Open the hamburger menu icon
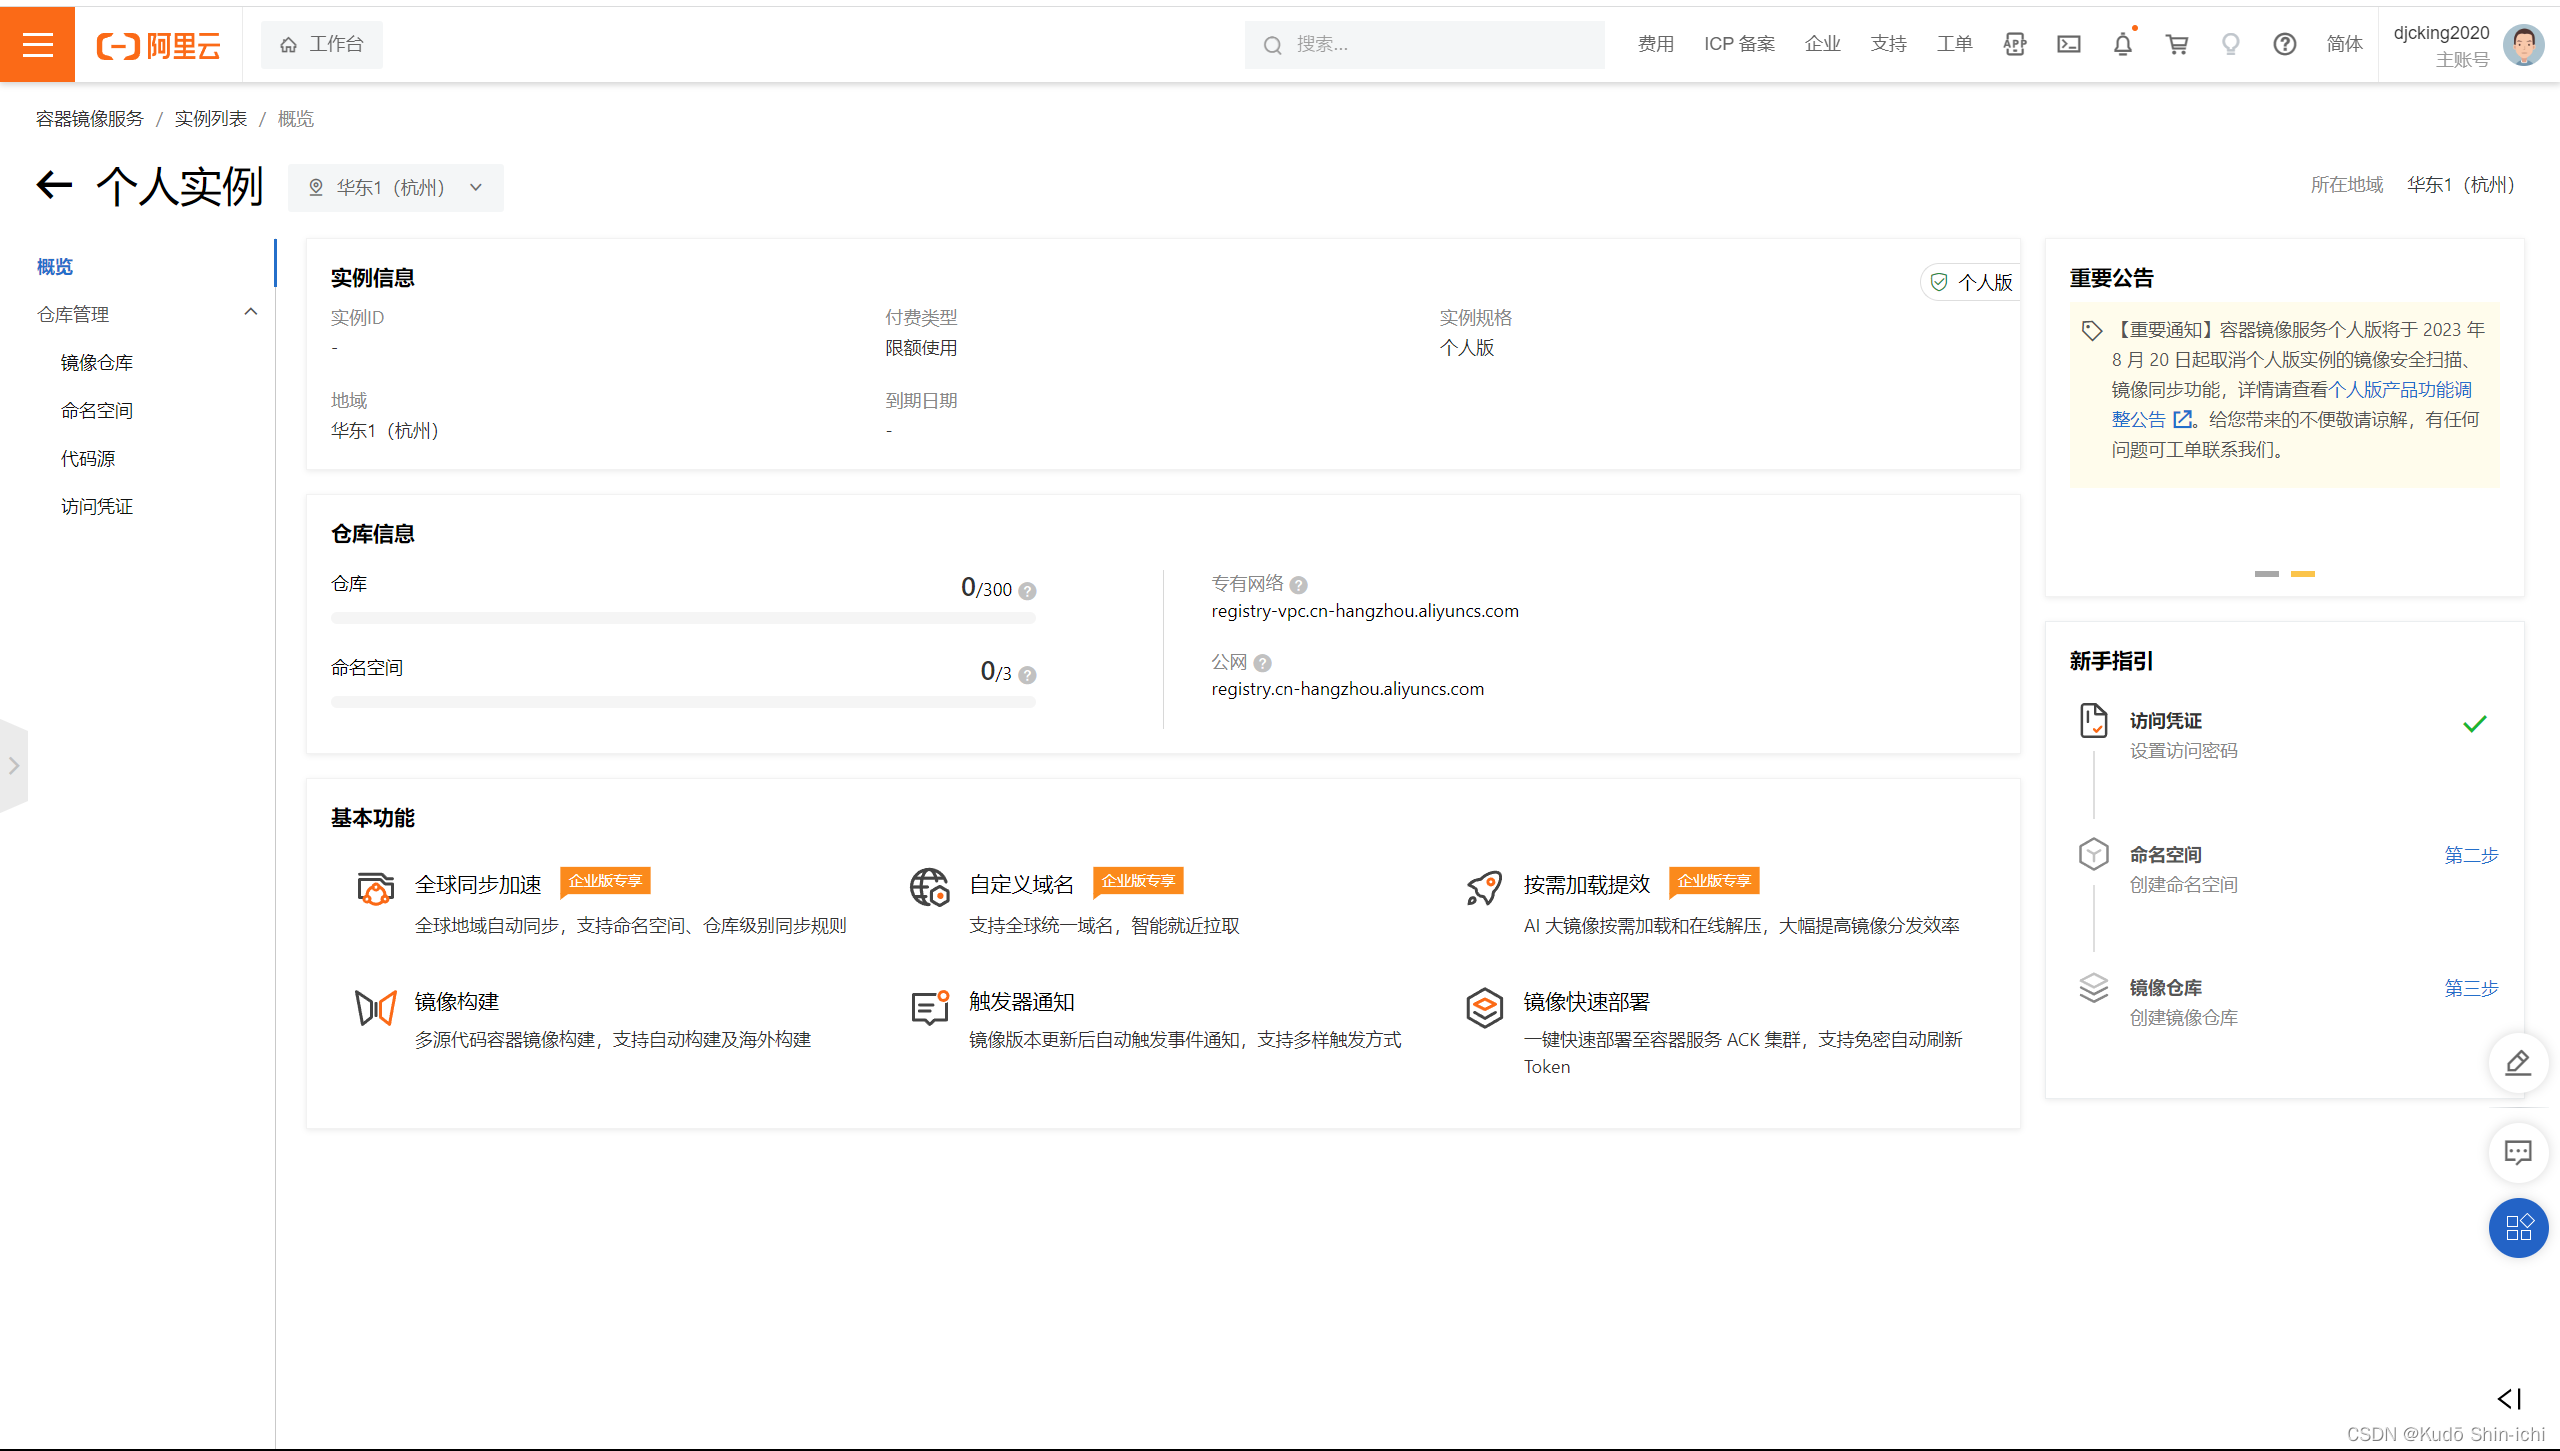This screenshot has height=1451, width=2560. point(37,45)
